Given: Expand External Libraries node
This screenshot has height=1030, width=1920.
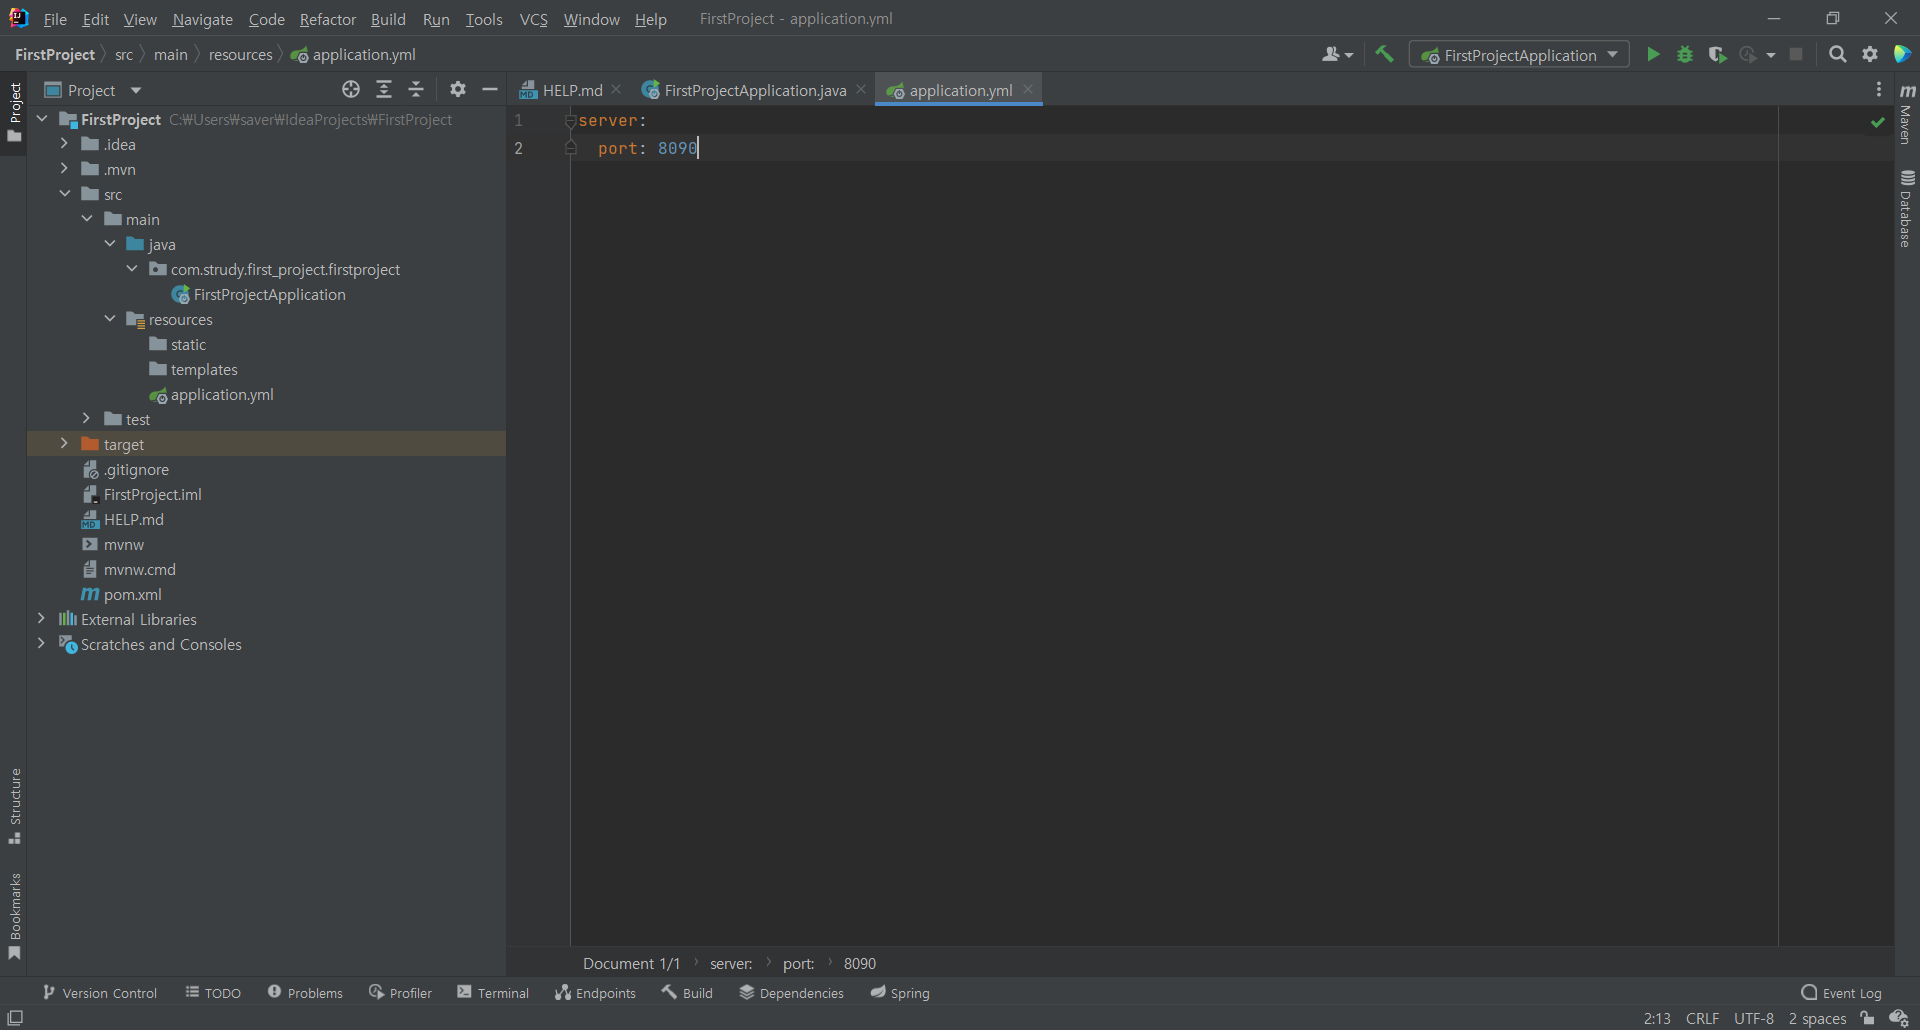Looking at the screenshot, I should (41, 619).
